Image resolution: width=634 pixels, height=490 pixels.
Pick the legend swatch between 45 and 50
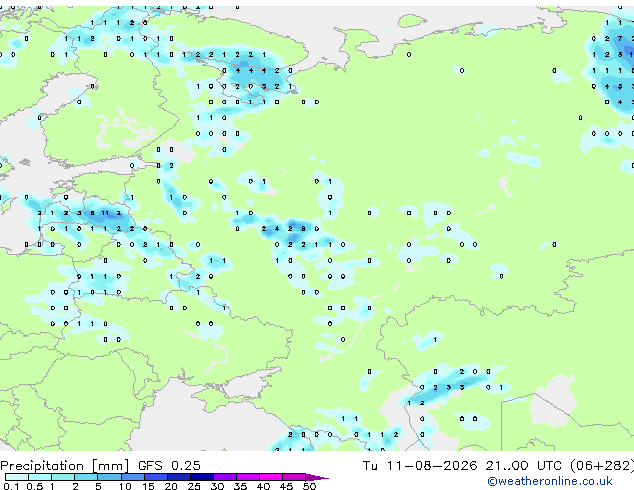[294, 477]
